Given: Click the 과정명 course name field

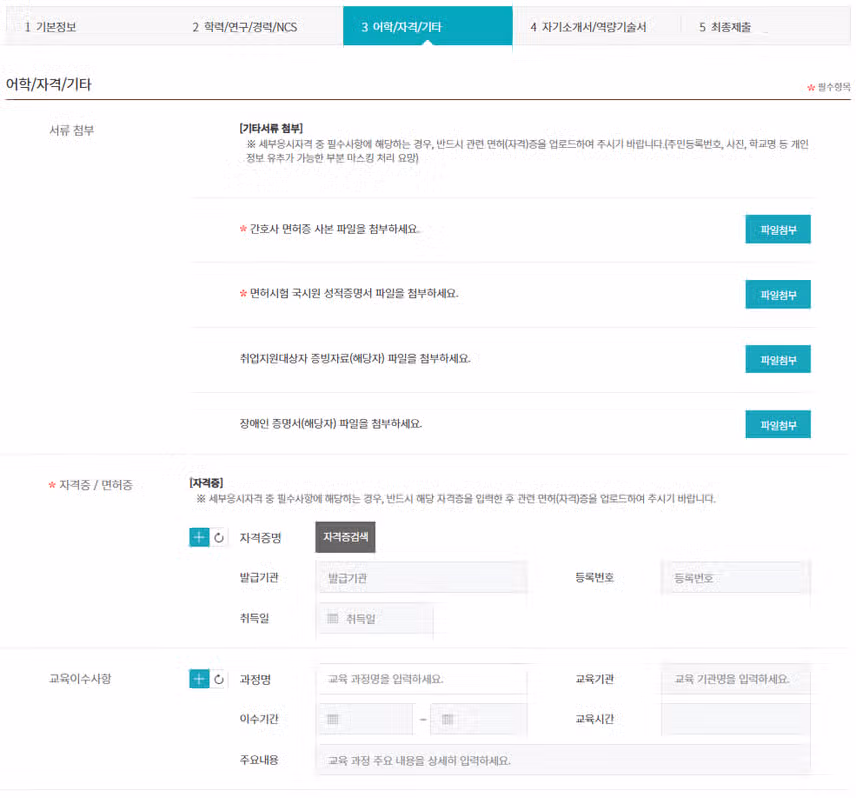Looking at the screenshot, I should click(421, 679).
